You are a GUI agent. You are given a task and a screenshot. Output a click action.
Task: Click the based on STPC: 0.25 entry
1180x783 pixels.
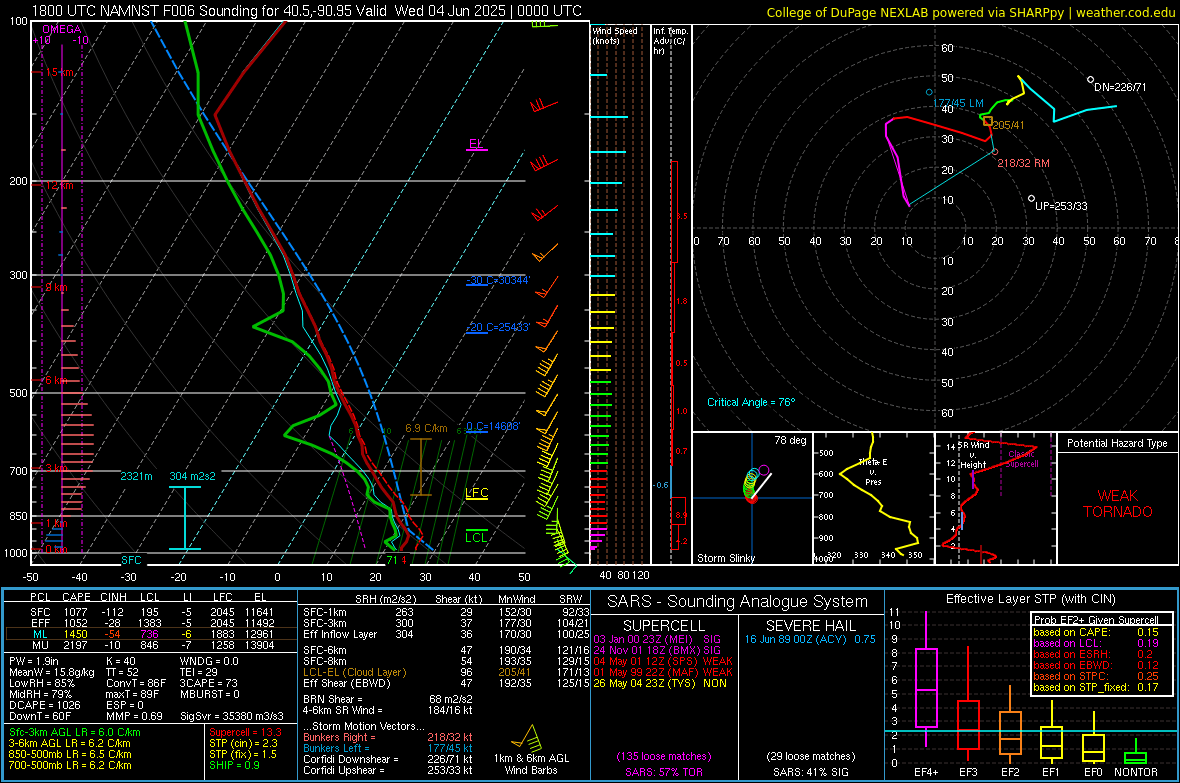click(1096, 676)
